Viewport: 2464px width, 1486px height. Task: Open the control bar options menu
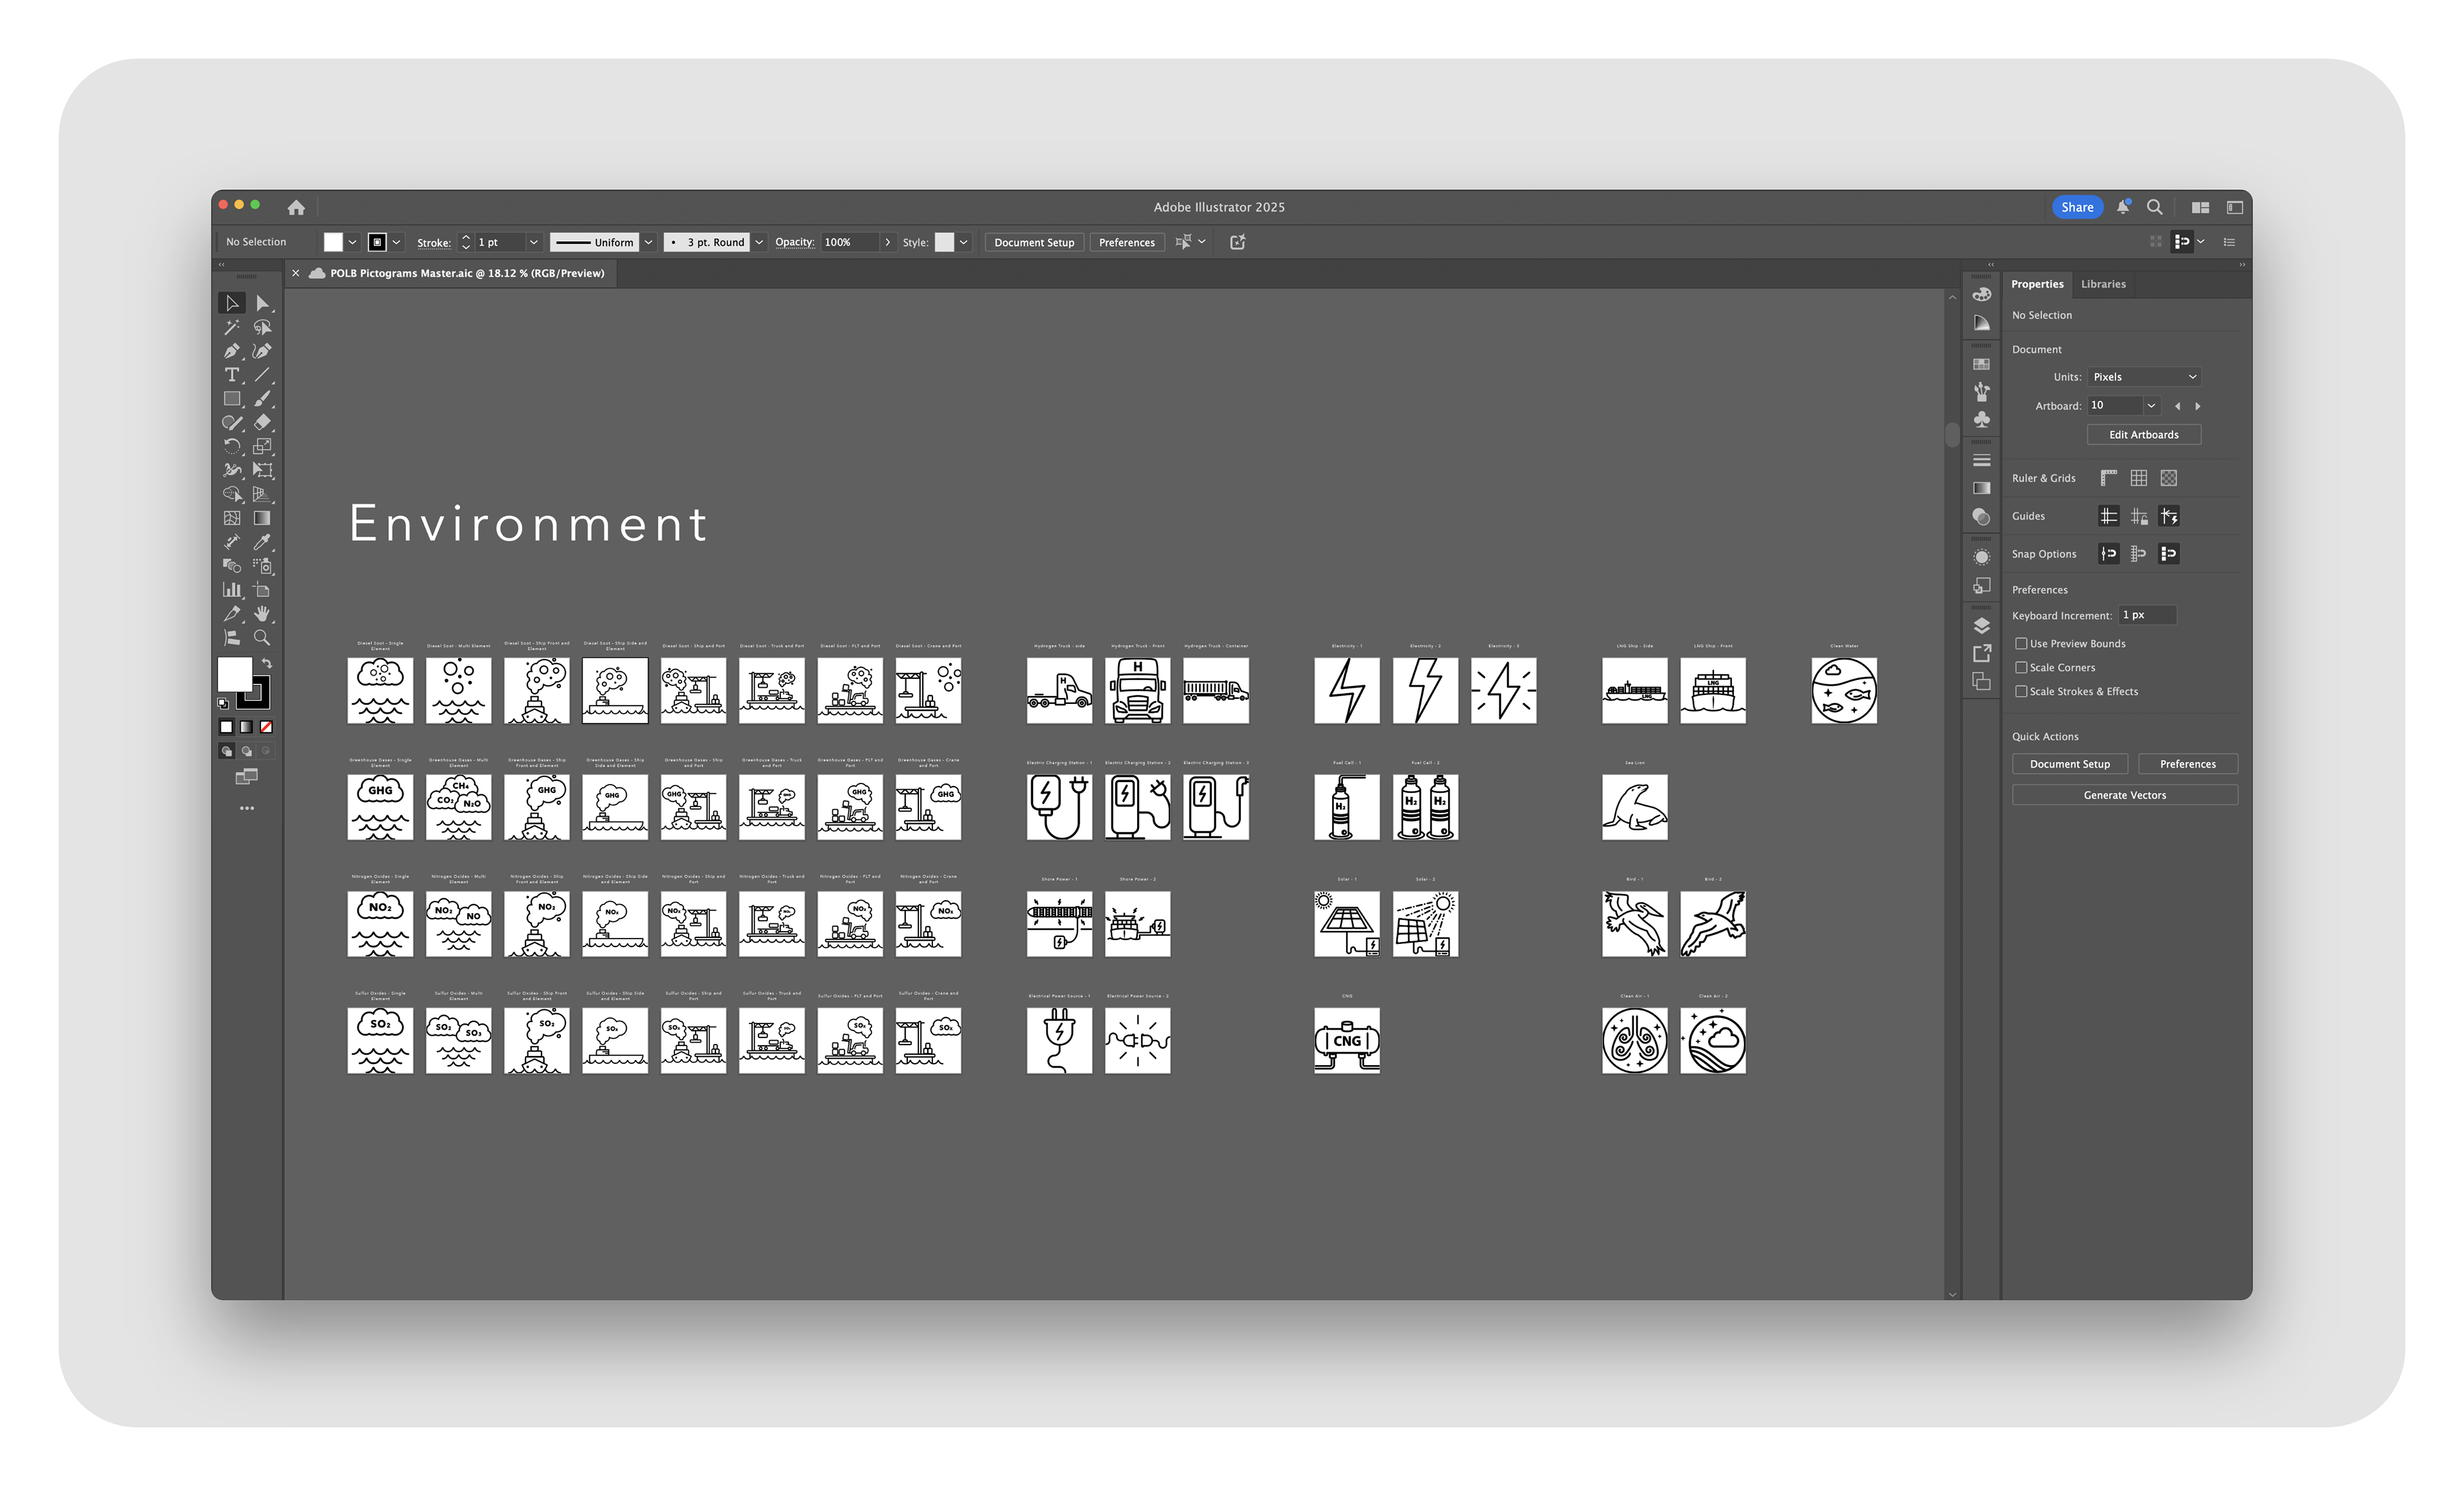pos(2229,242)
